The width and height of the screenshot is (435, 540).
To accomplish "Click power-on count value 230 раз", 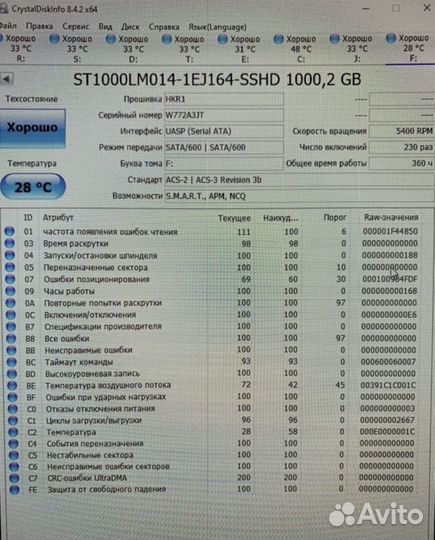I will [x=401, y=147].
